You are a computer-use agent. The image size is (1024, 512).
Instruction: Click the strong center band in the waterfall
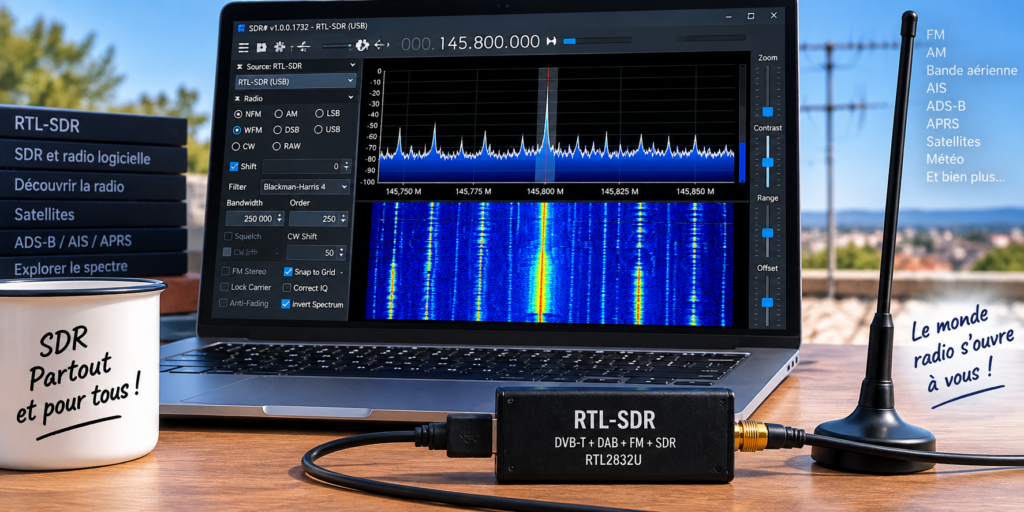(x=542, y=261)
